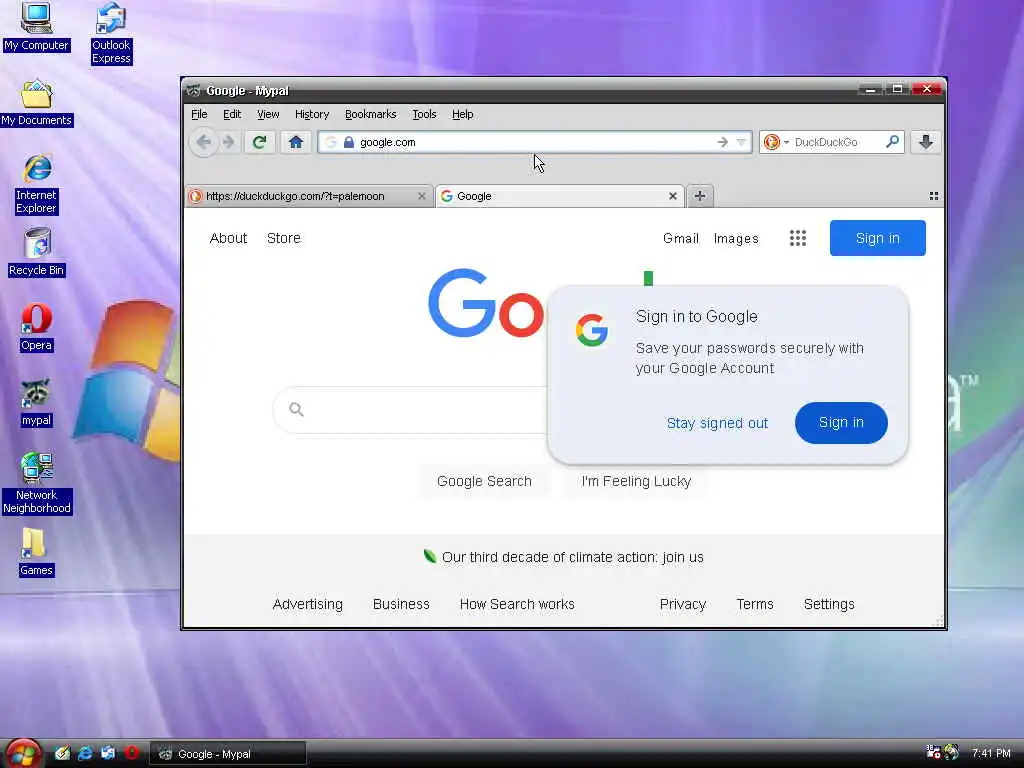Click the go arrow in the address bar

point(722,142)
